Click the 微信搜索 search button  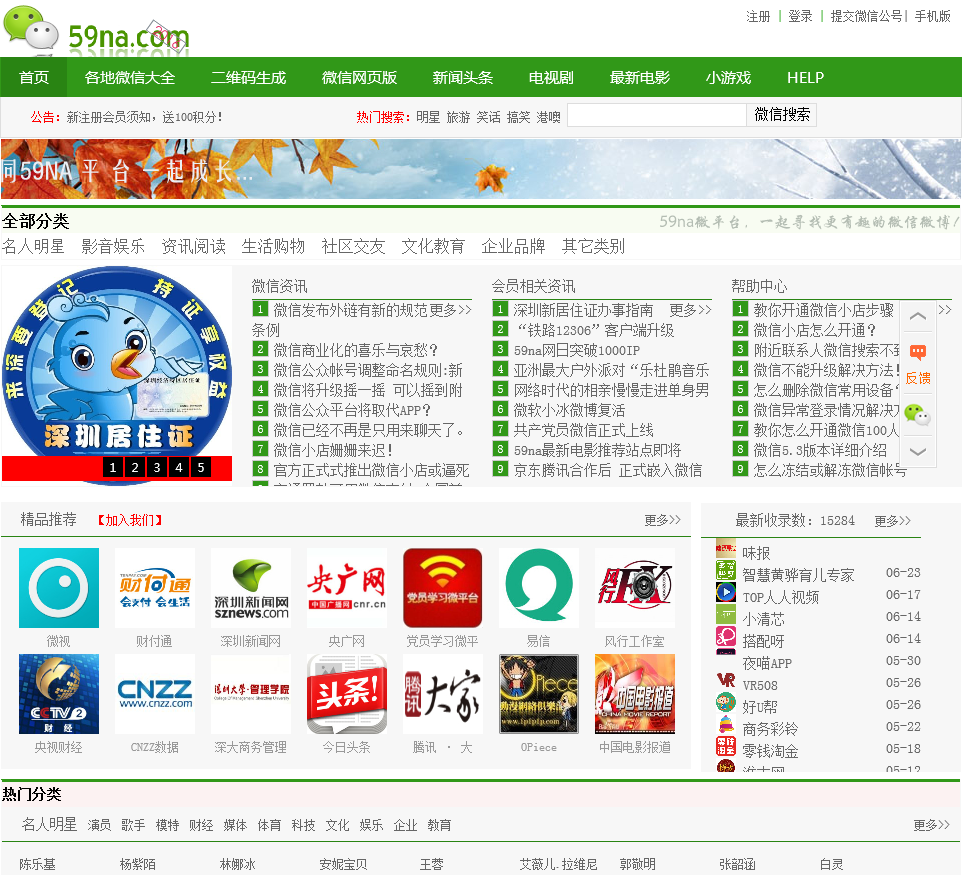coord(782,115)
